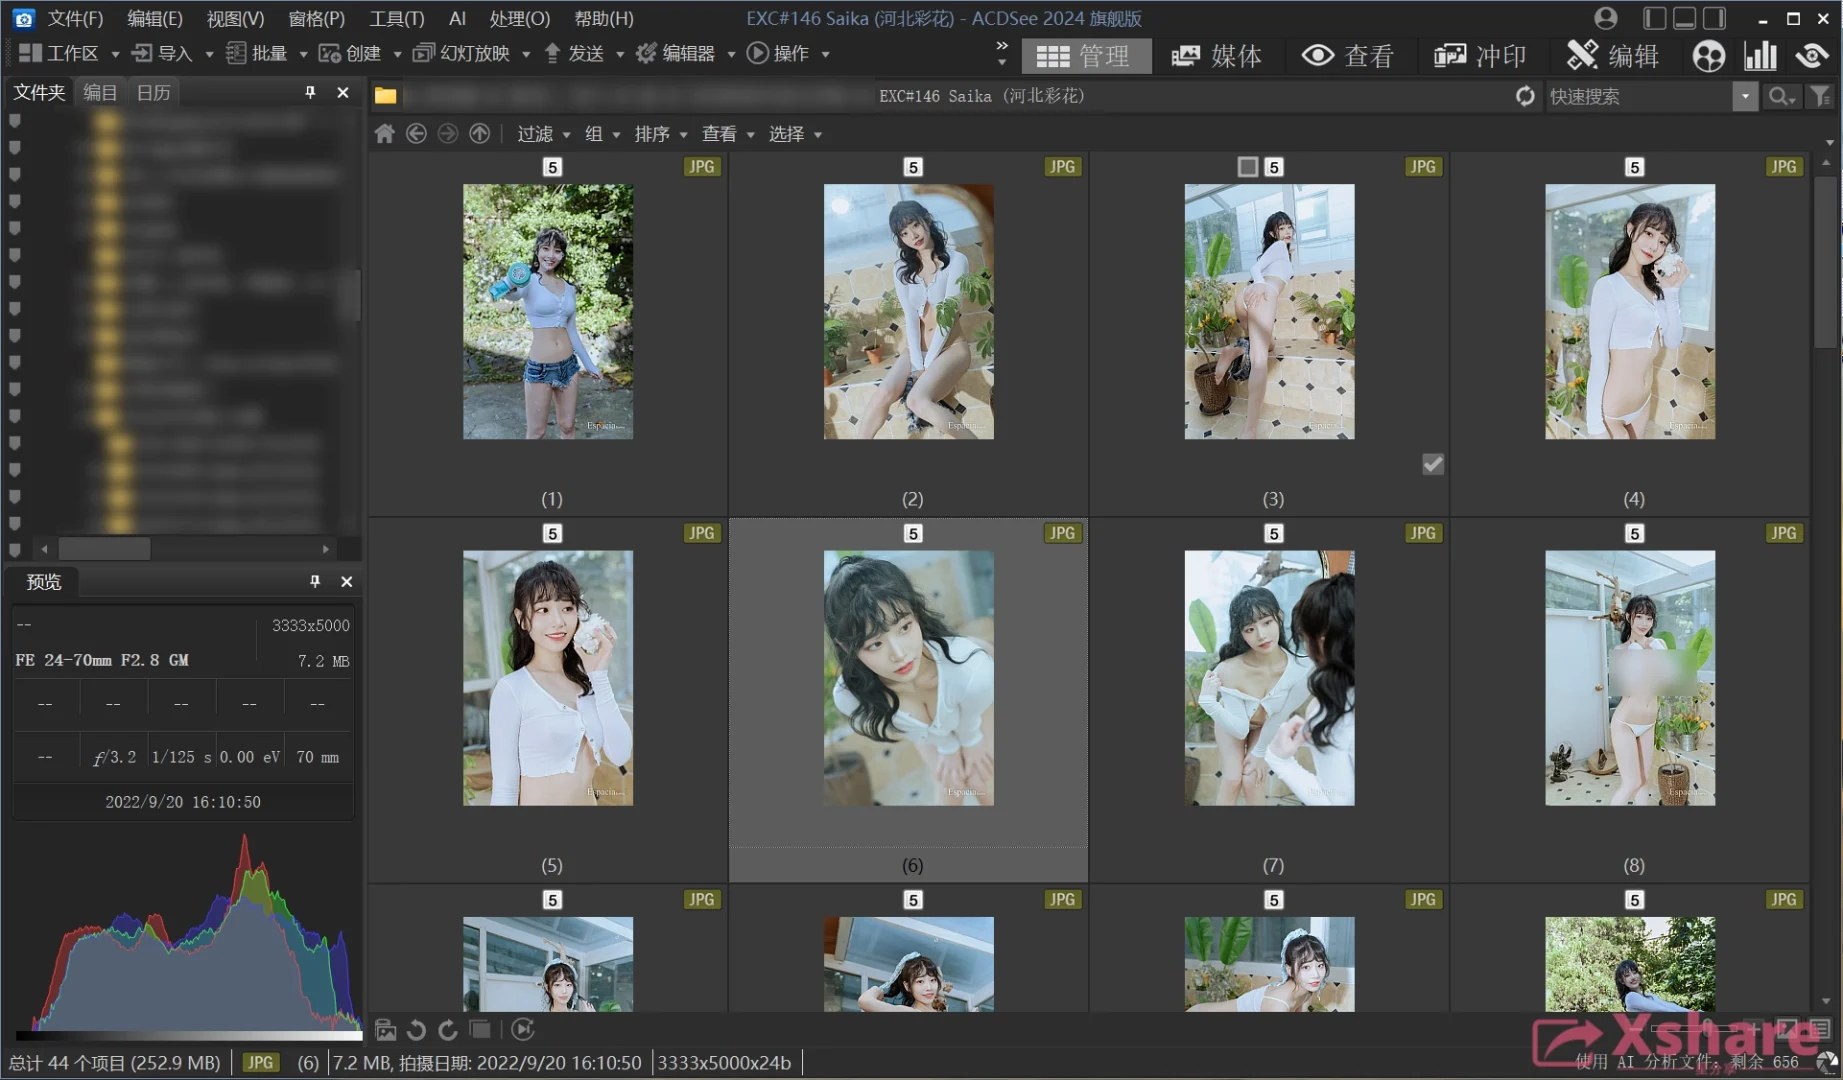Switch to 管理 manage mode
Image resolution: width=1843 pixels, height=1080 pixels.
click(x=1085, y=56)
